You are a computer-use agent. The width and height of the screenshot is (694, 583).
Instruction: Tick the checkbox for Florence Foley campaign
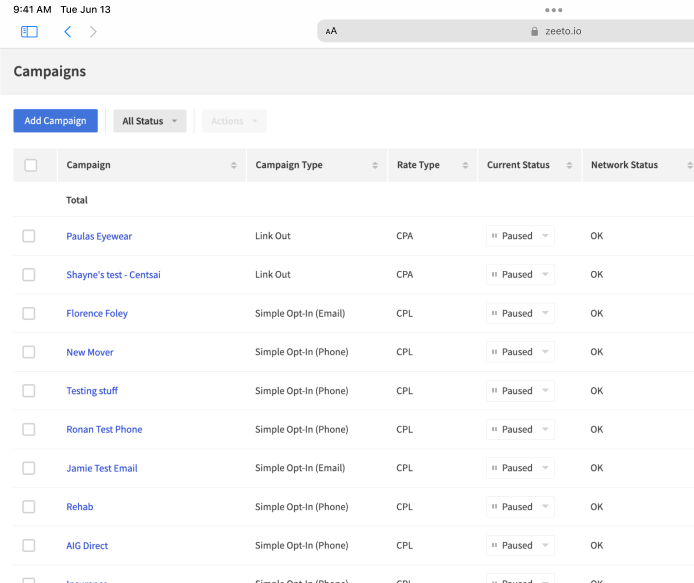[29, 313]
